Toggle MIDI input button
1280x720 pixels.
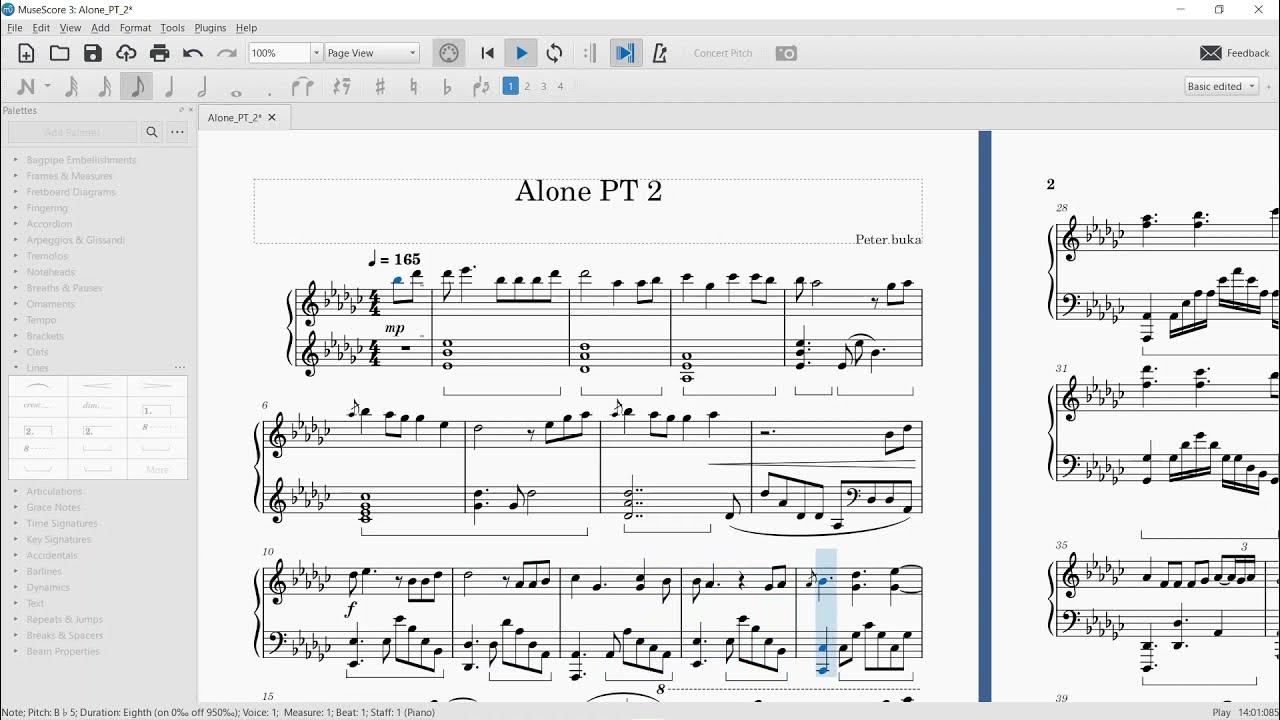(x=449, y=53)
